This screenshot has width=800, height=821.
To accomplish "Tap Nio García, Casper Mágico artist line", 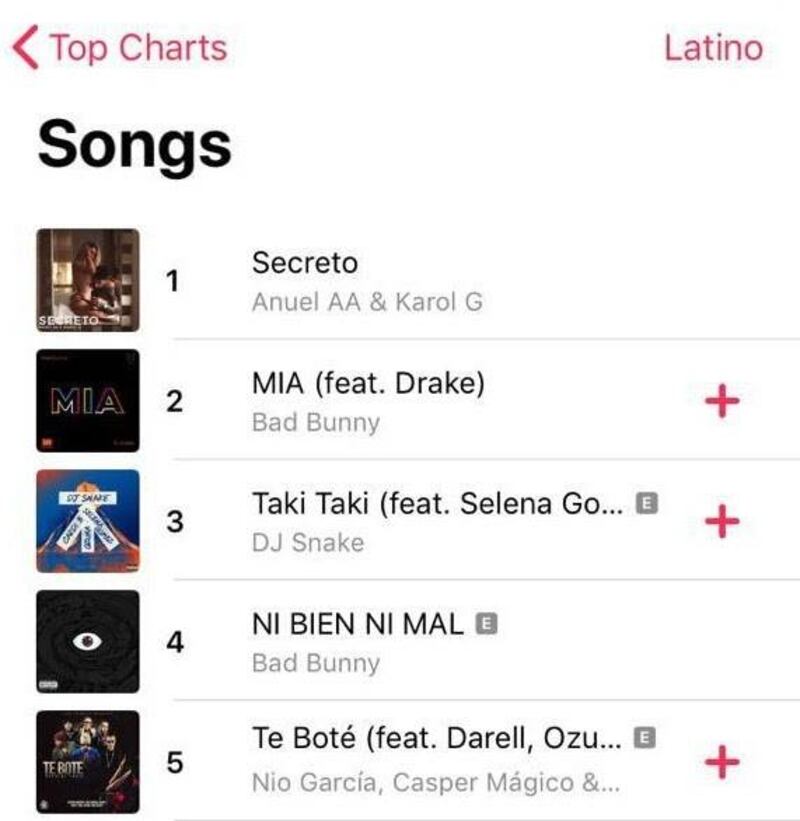I will point(436,783).
